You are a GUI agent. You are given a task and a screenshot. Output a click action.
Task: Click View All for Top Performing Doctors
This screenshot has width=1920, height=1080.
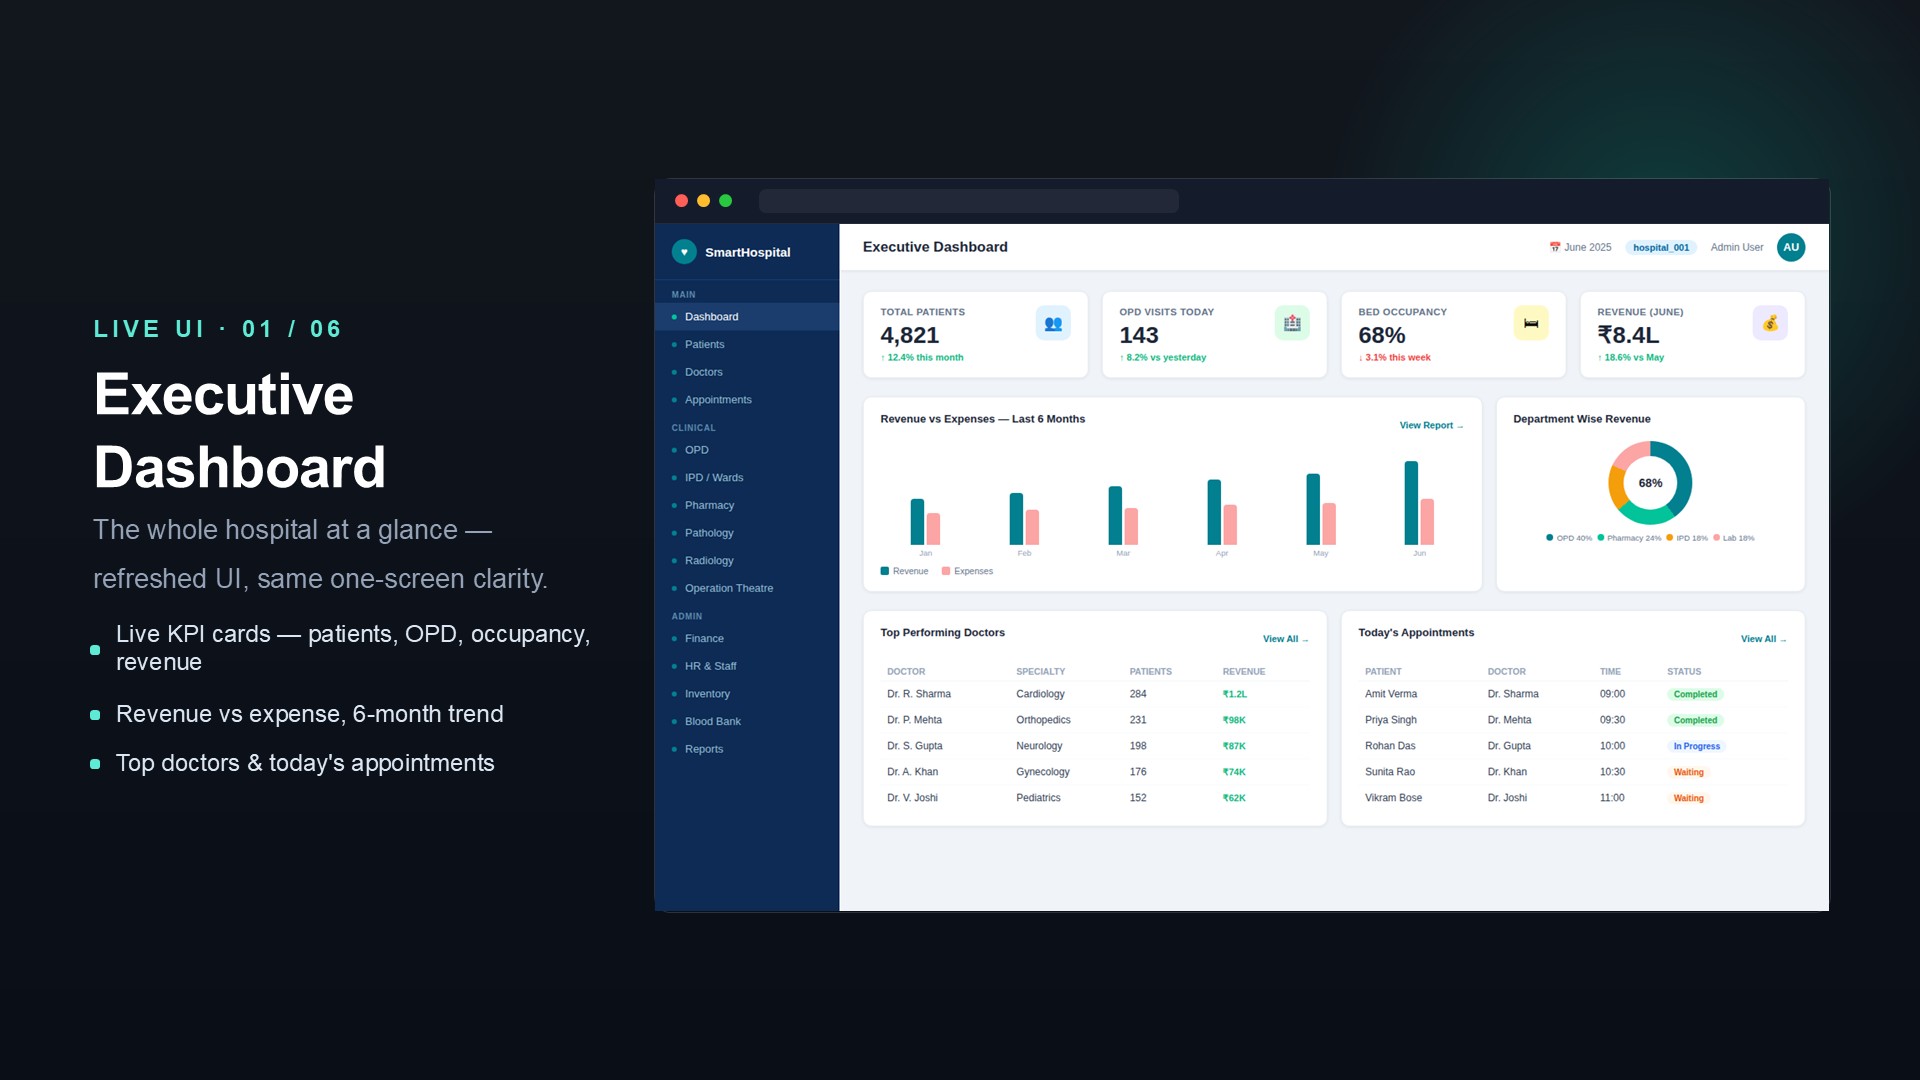tap(1285, 639)
